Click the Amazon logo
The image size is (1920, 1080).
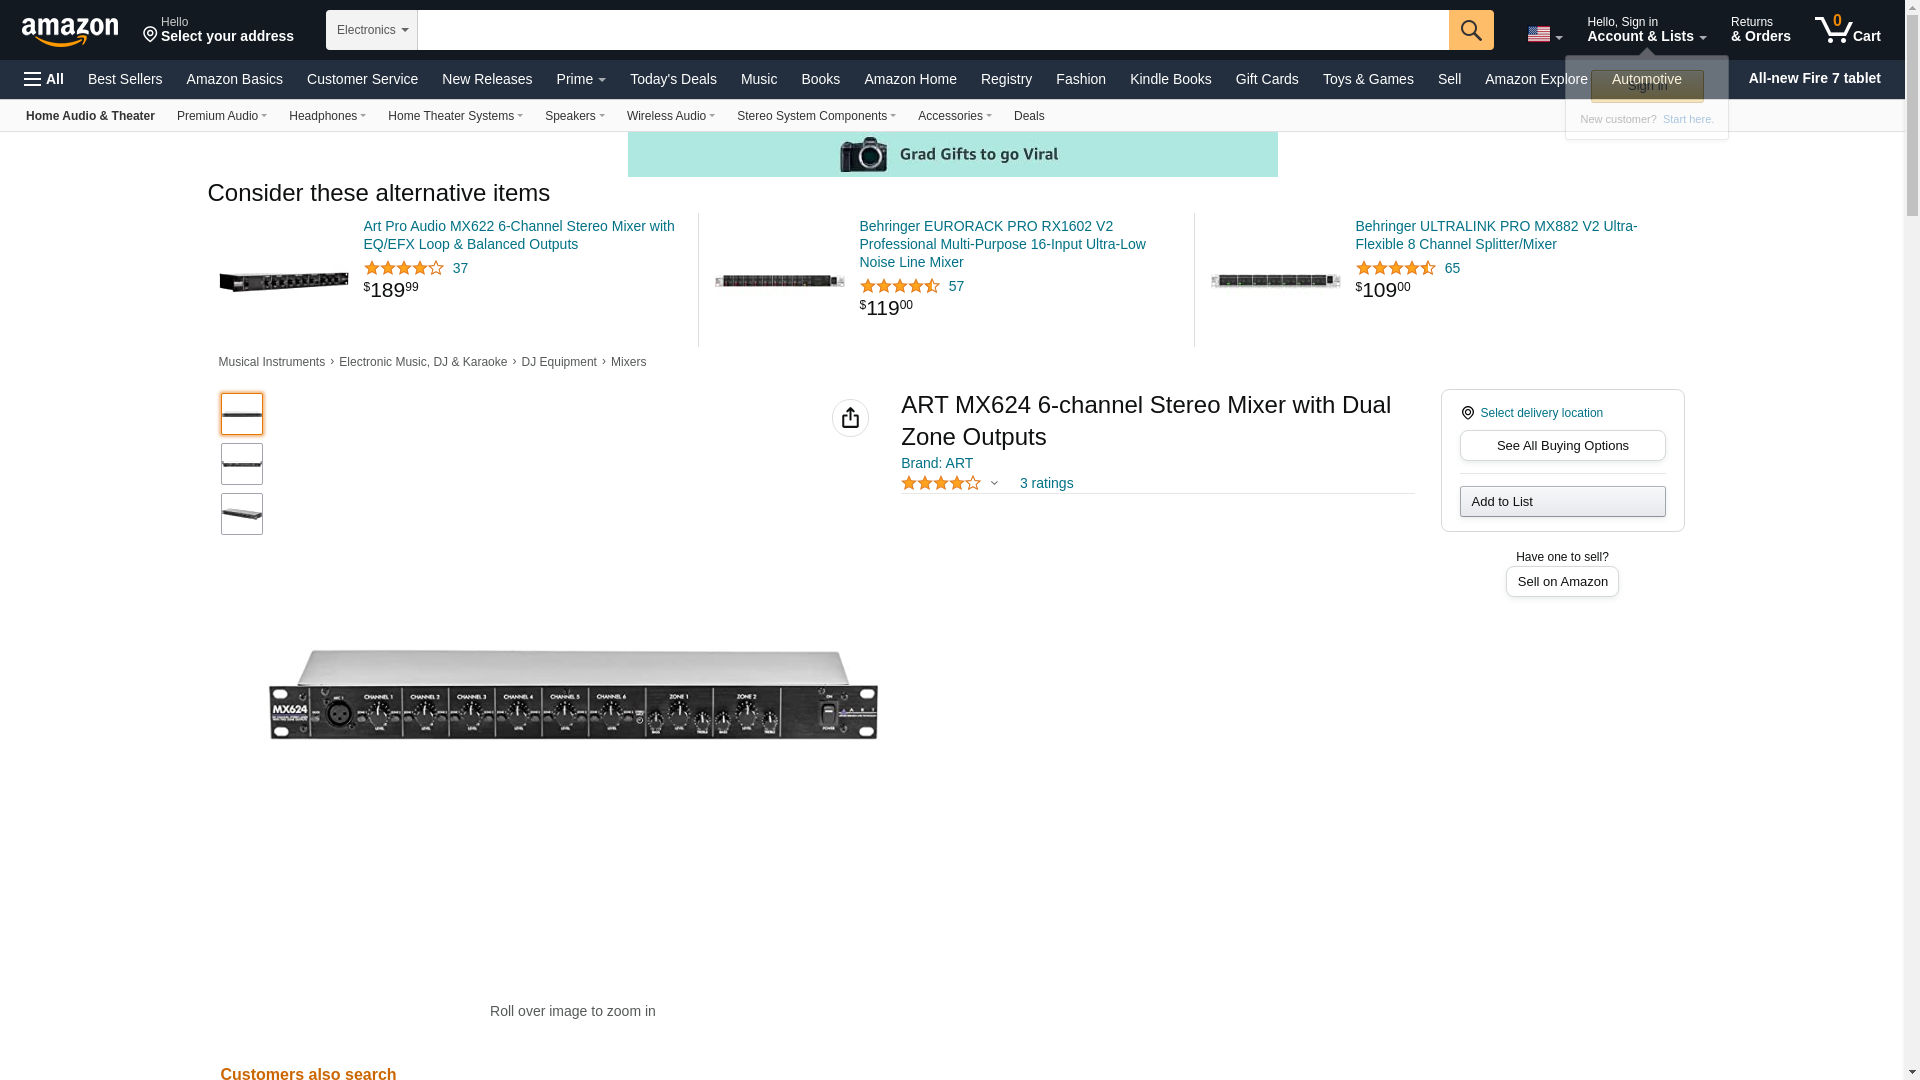[x=70, y=32]
